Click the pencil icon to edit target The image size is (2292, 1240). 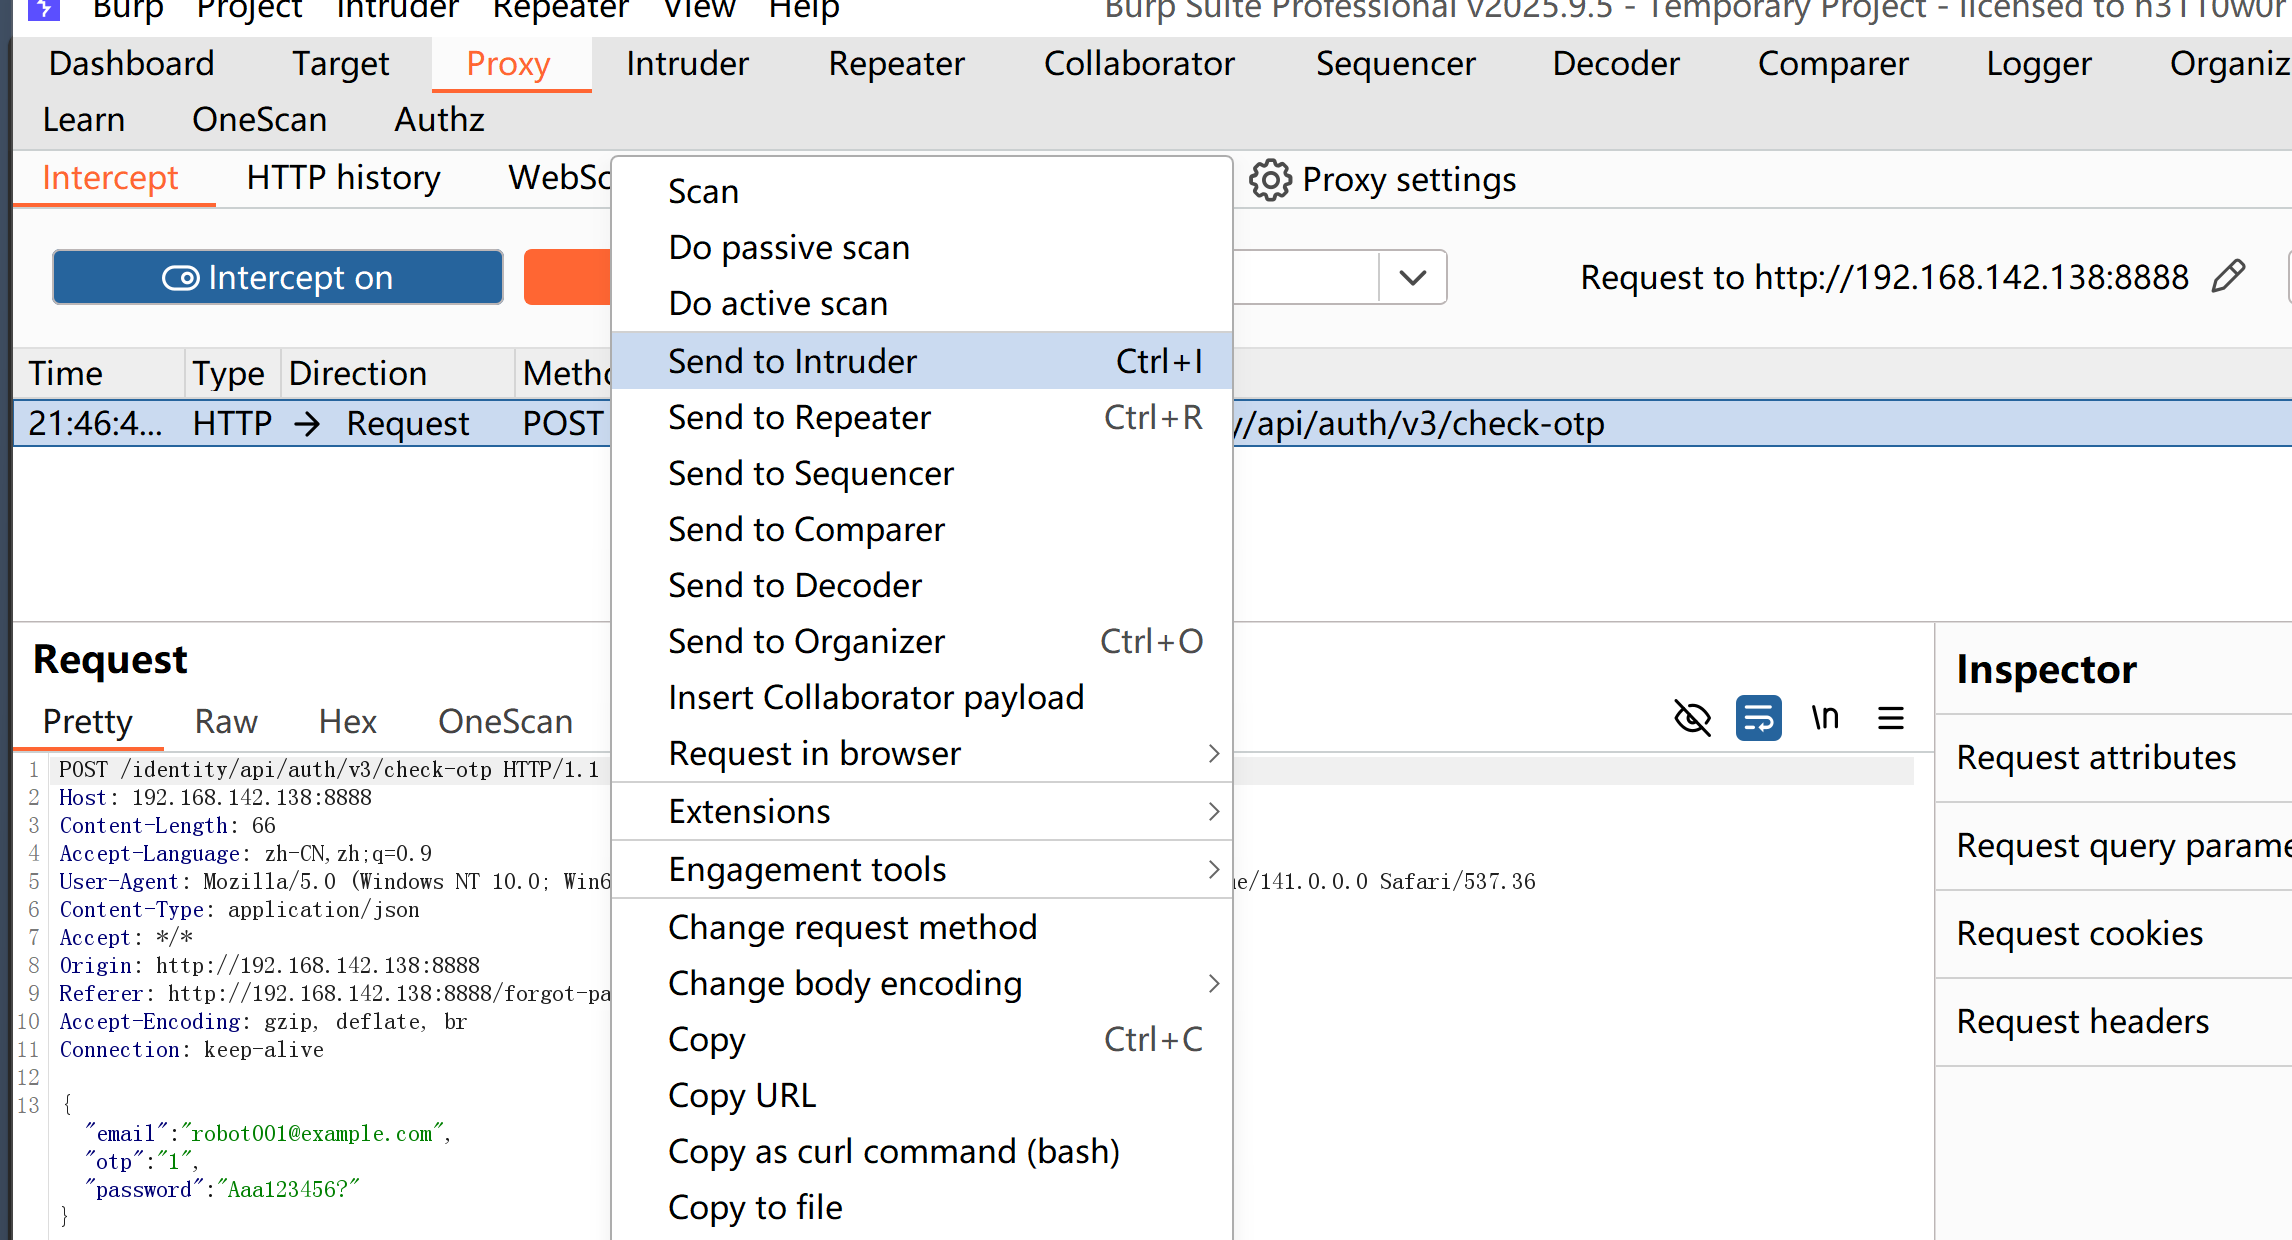2228,276
